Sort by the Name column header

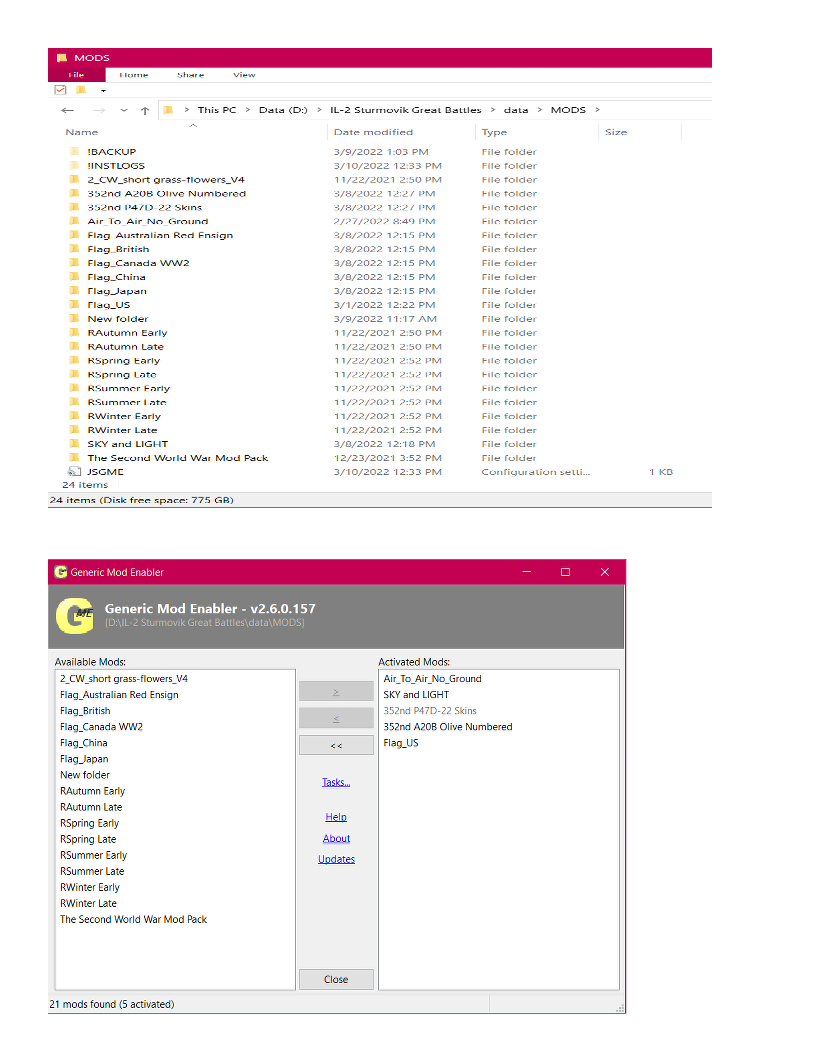(81, 132)
